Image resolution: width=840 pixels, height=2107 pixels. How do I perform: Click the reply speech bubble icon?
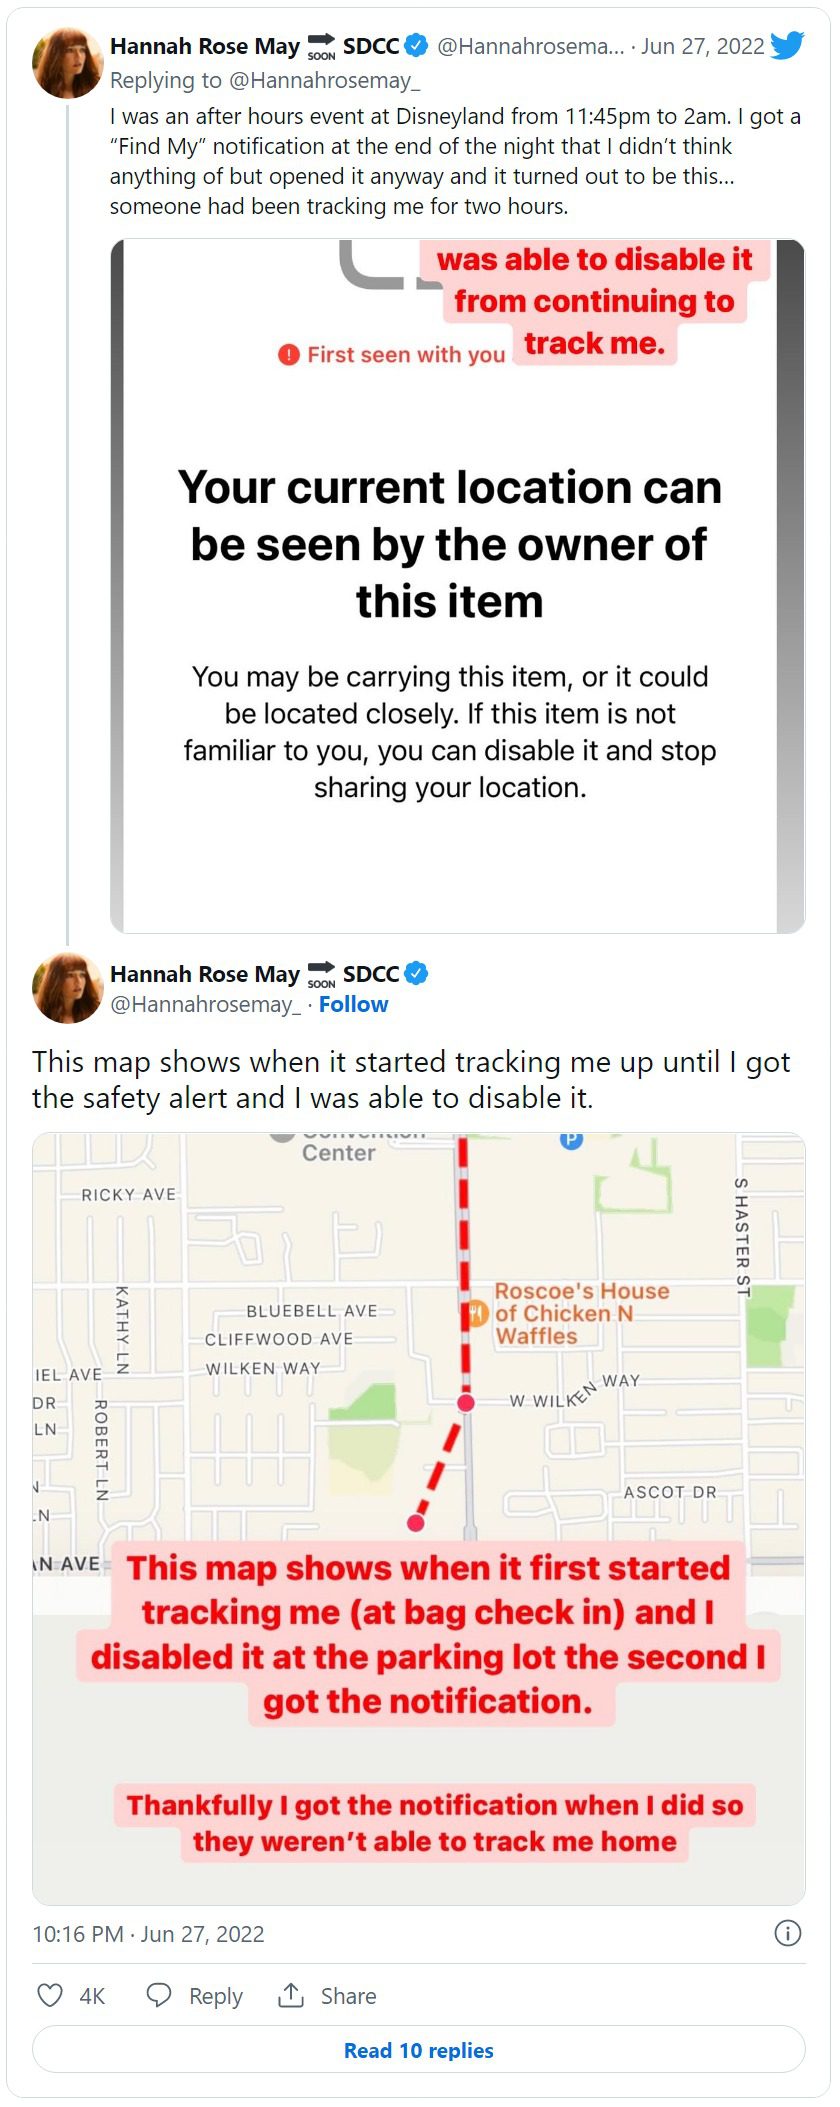tap(159, 1995)
